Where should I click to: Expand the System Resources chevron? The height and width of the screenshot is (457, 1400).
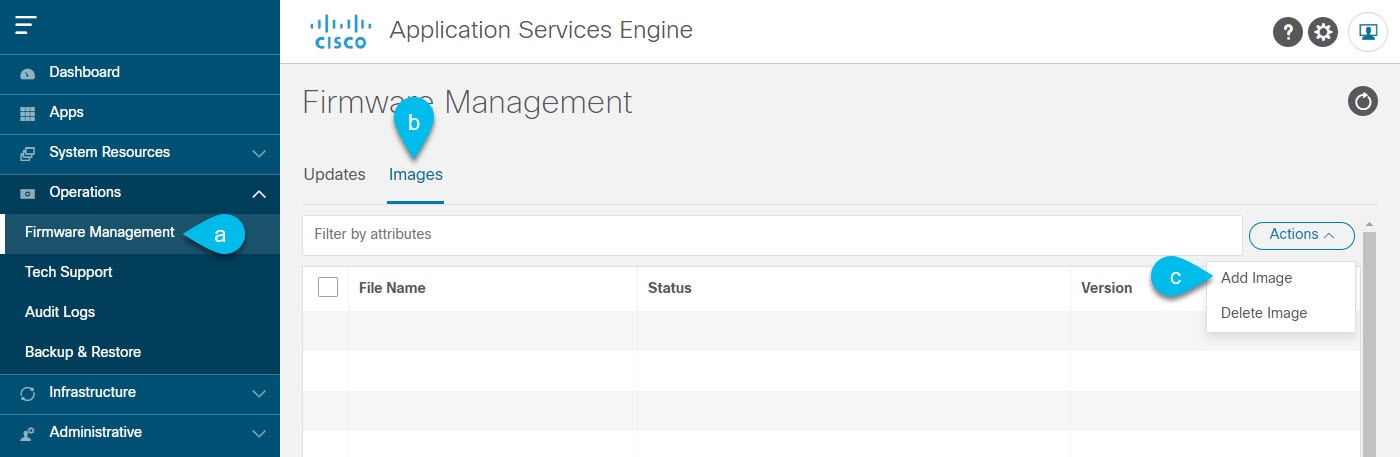click(259, 153)
